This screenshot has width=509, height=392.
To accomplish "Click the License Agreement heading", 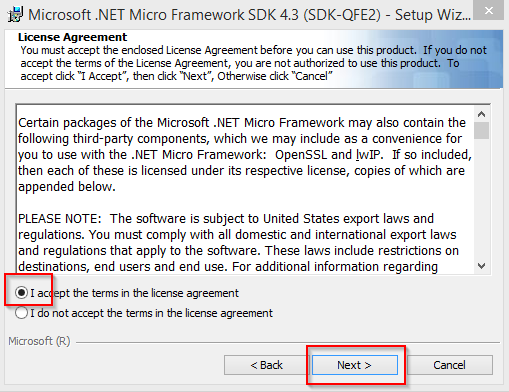I will point(72,37).
